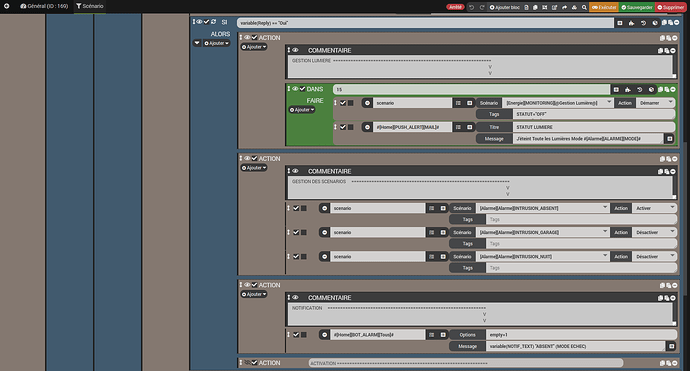Click the orange Exécuter button

click(x=604, y=7)
